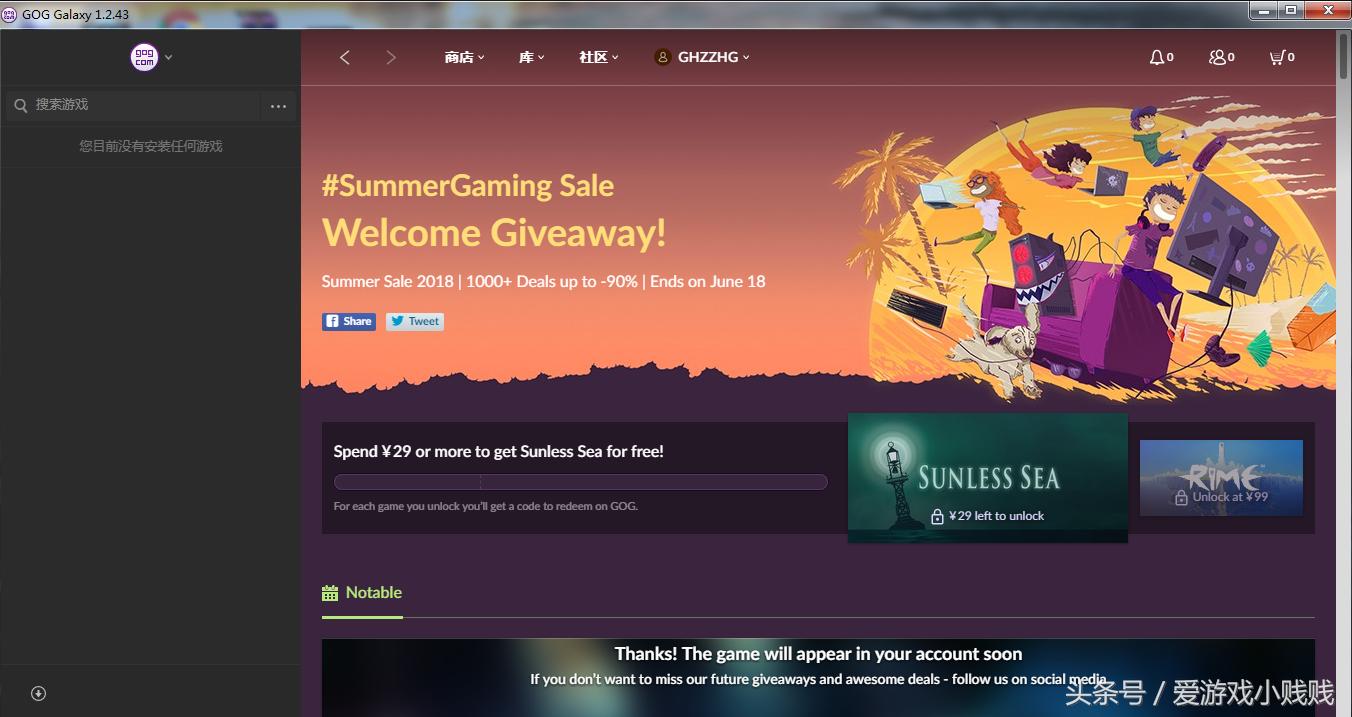1352x717 pixels.
Task: Open the three-dots sidebar options menu
Action: click(x=278, y=106)
